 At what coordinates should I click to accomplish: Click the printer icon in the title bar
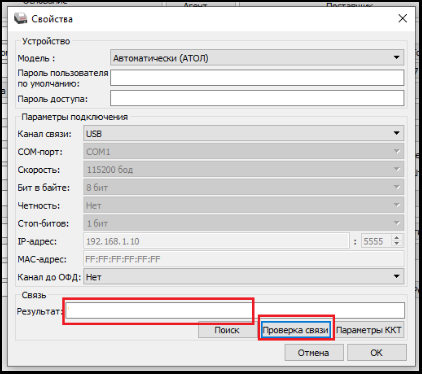pyautogui.click(x=20, y=18)
